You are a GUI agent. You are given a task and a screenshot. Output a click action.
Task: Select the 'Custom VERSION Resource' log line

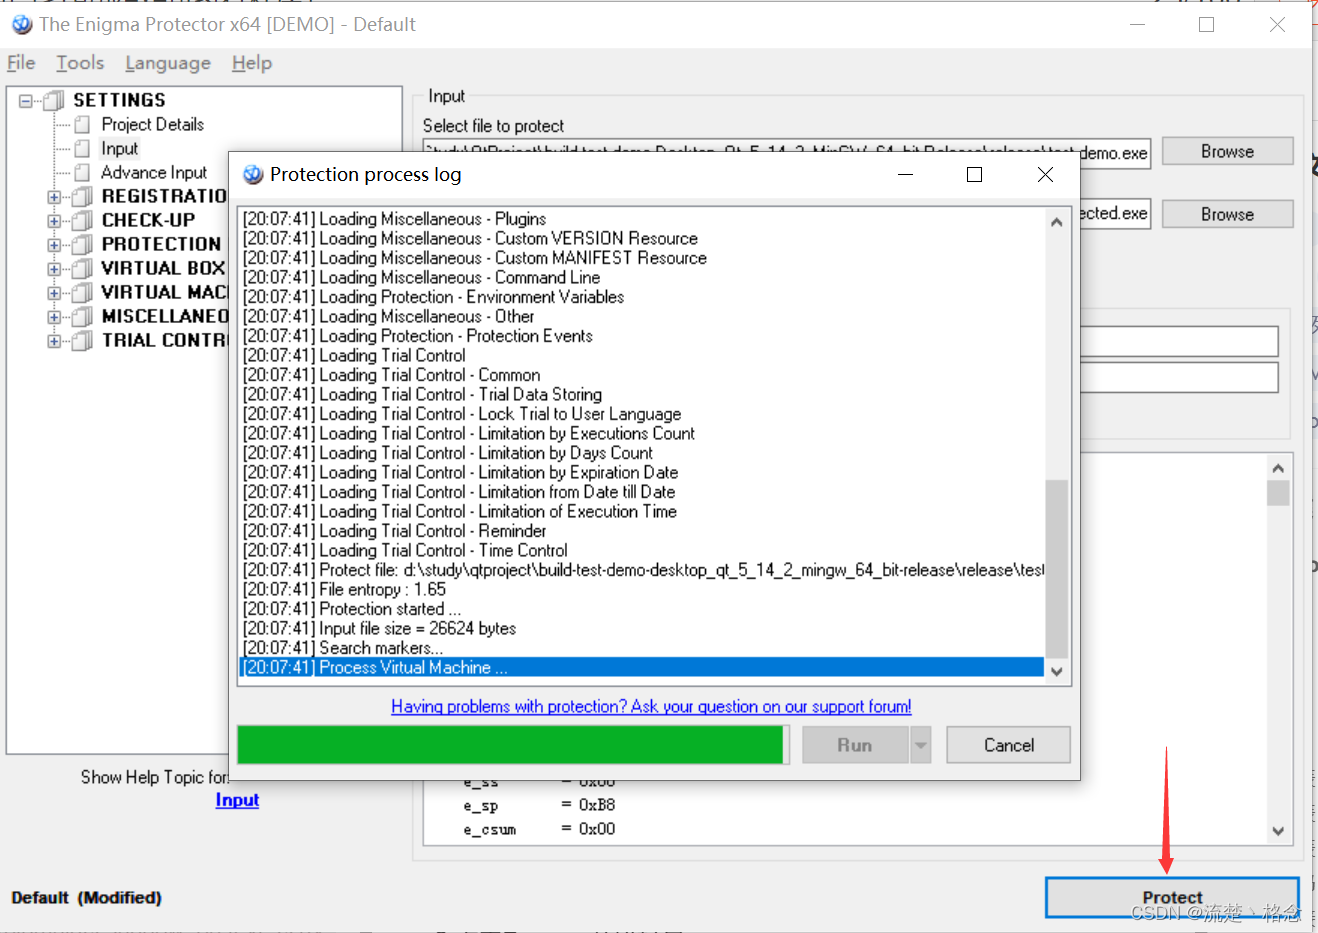coord(642,238)
